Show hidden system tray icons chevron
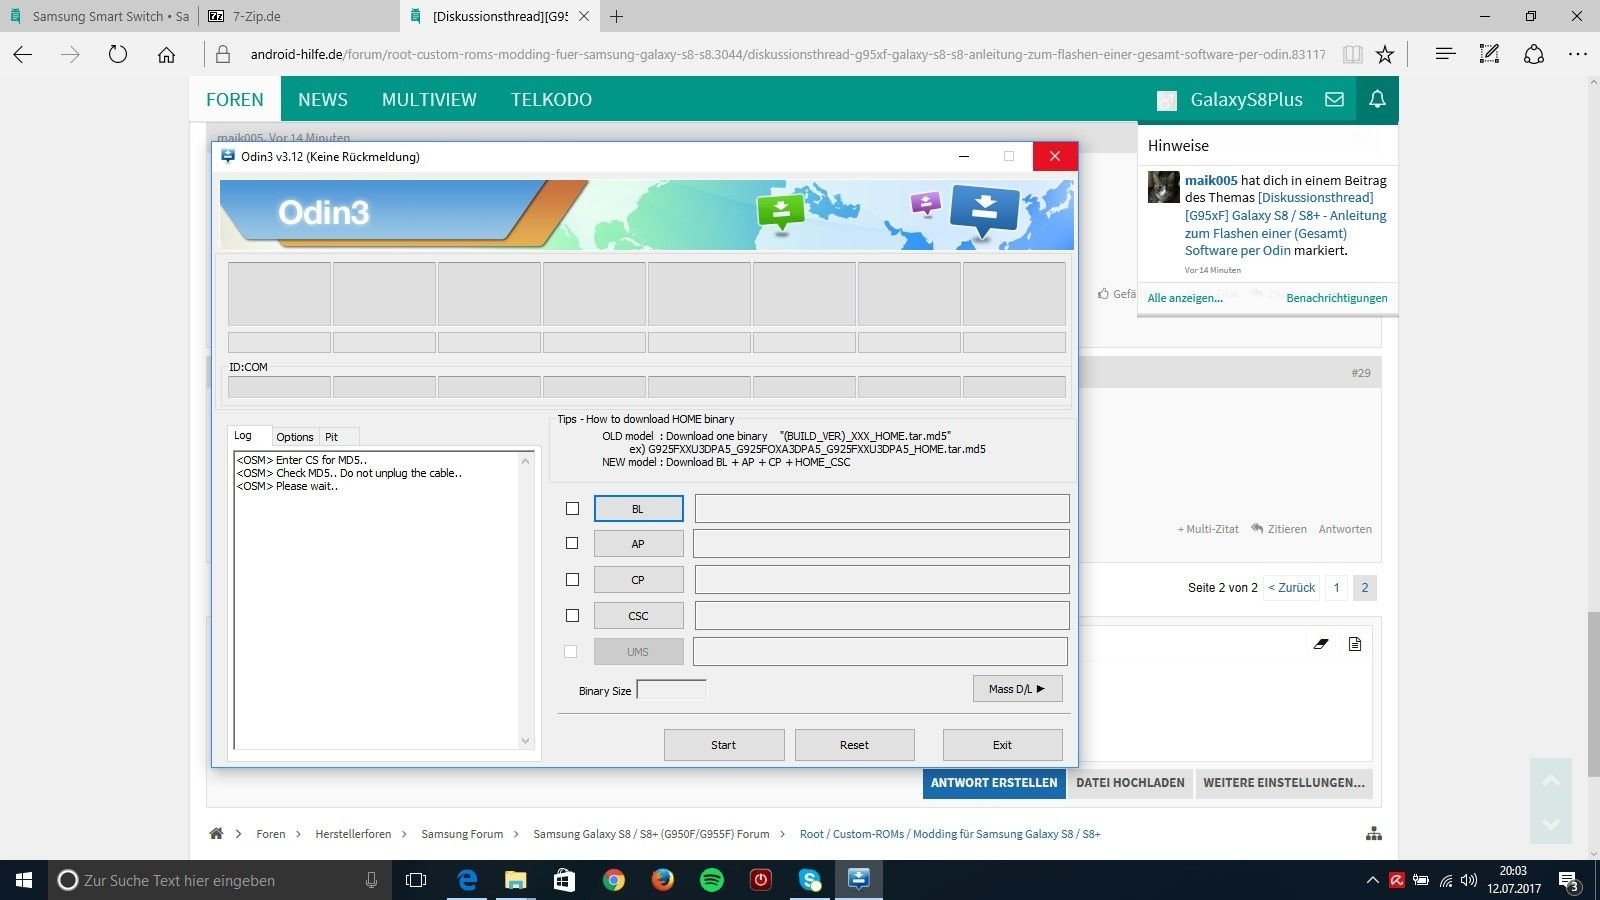 (1372, 880)
